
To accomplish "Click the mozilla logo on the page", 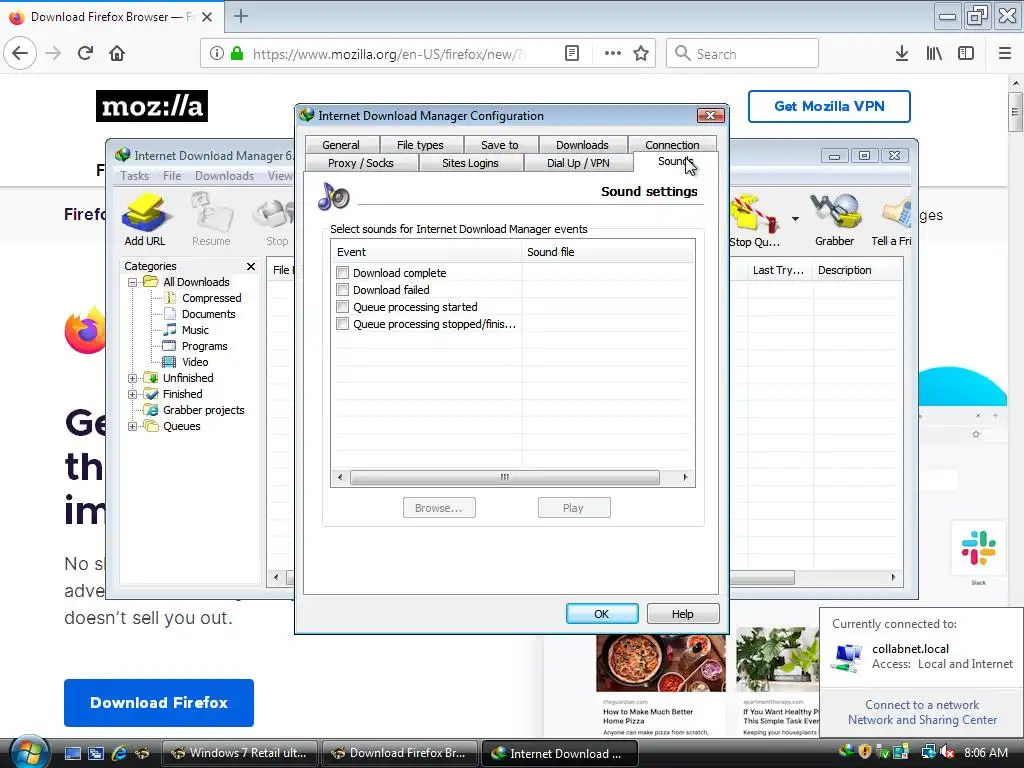I will pyautogui.click(x=152, y=106).
